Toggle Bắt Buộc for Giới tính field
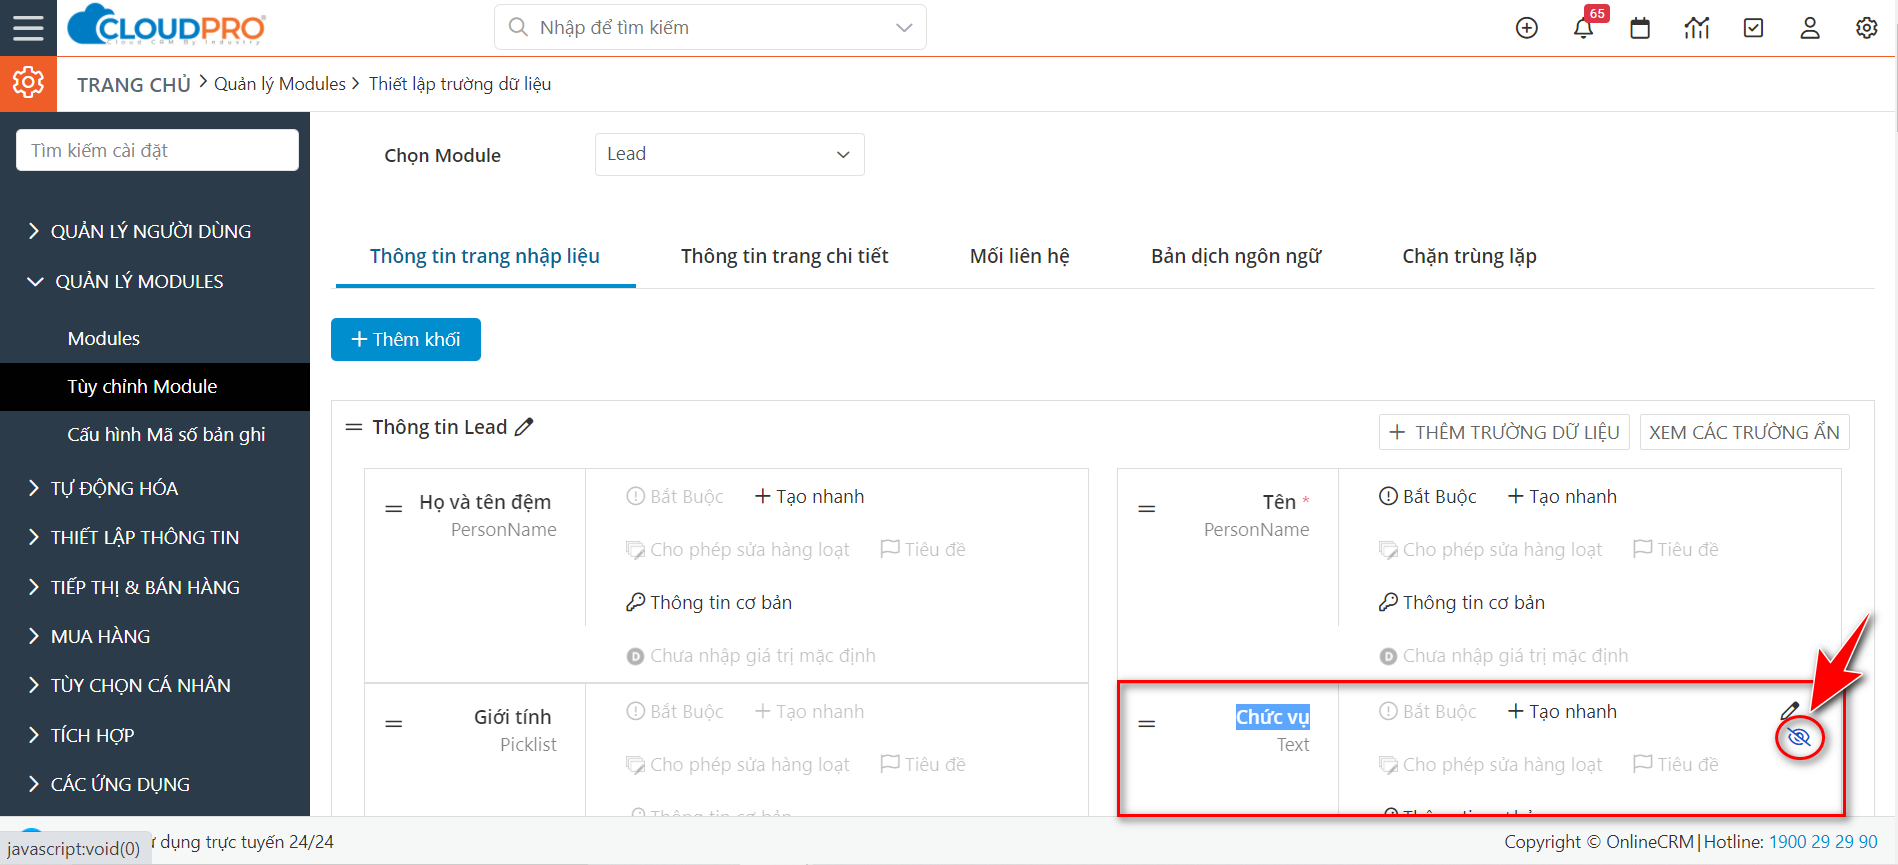Image resolution: width=1898 pixels, height=865 pixels. click(x=675, y=712)
